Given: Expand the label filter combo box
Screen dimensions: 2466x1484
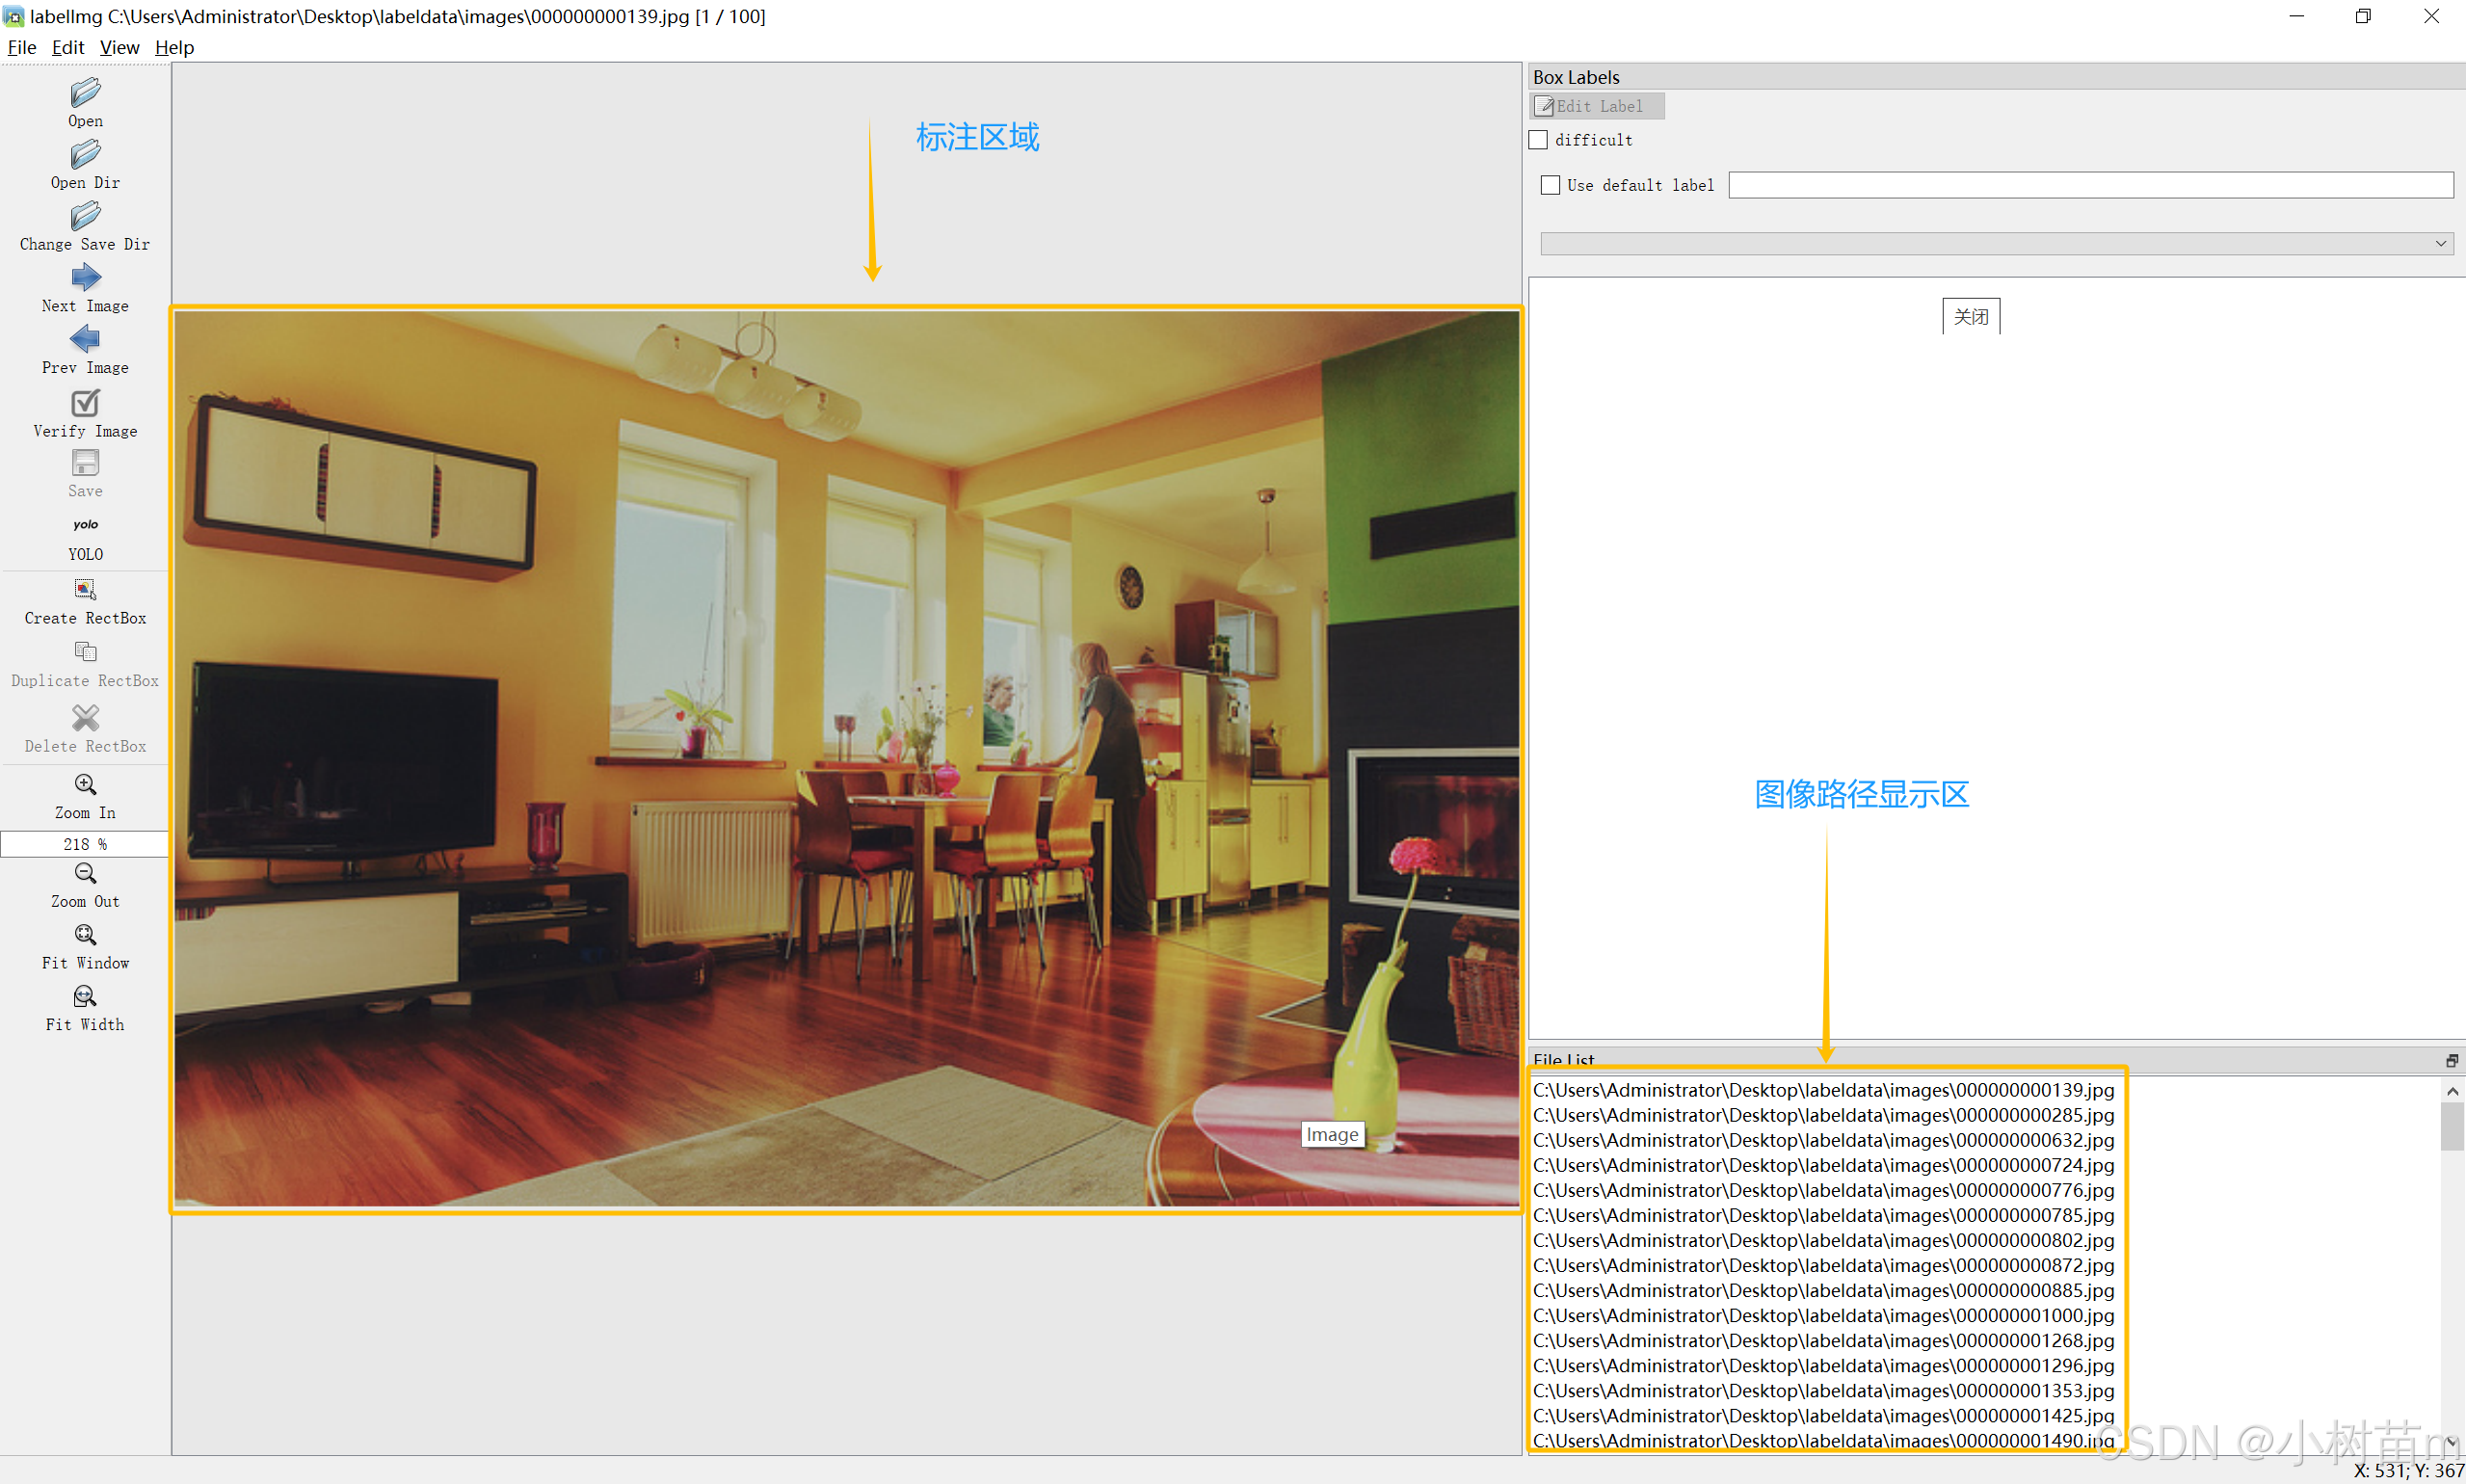Looking at the screenshot, I should [x=2440, y=244].
